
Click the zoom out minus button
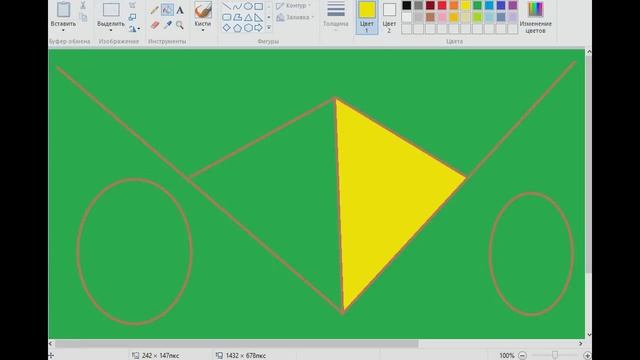[522, 356]
